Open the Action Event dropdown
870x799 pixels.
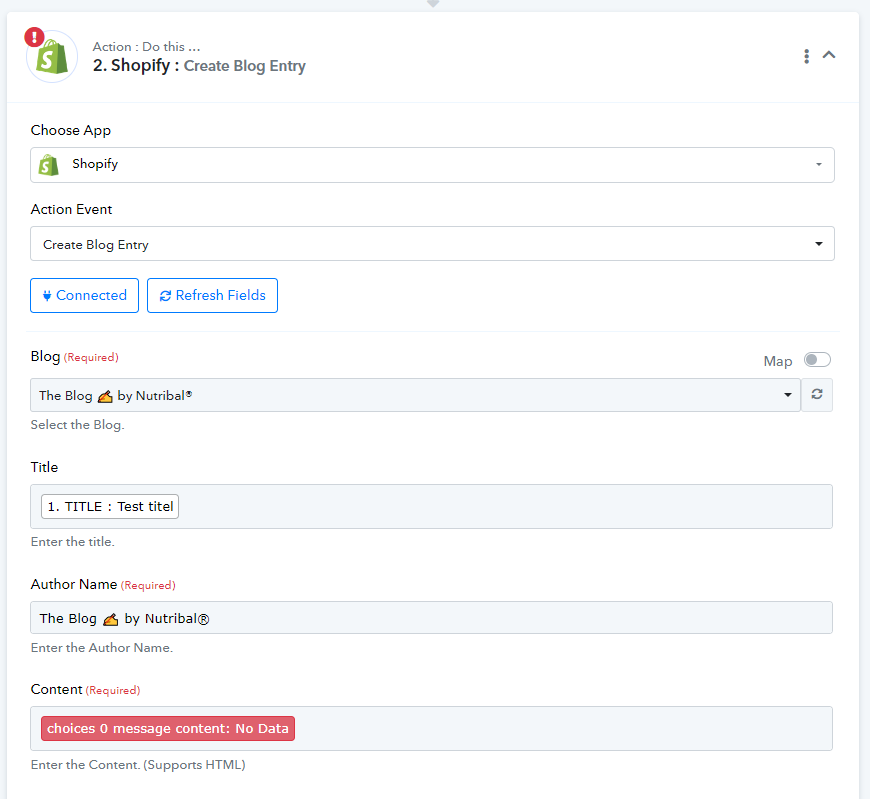click(432, 244)
